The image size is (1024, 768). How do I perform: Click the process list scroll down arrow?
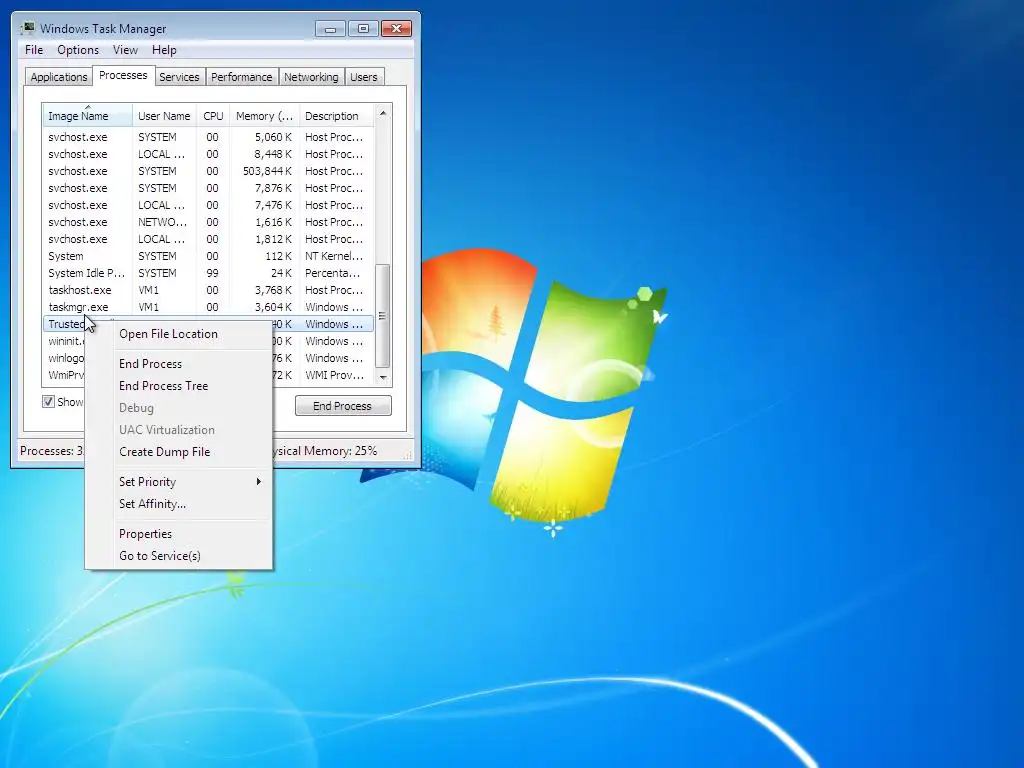383,377
